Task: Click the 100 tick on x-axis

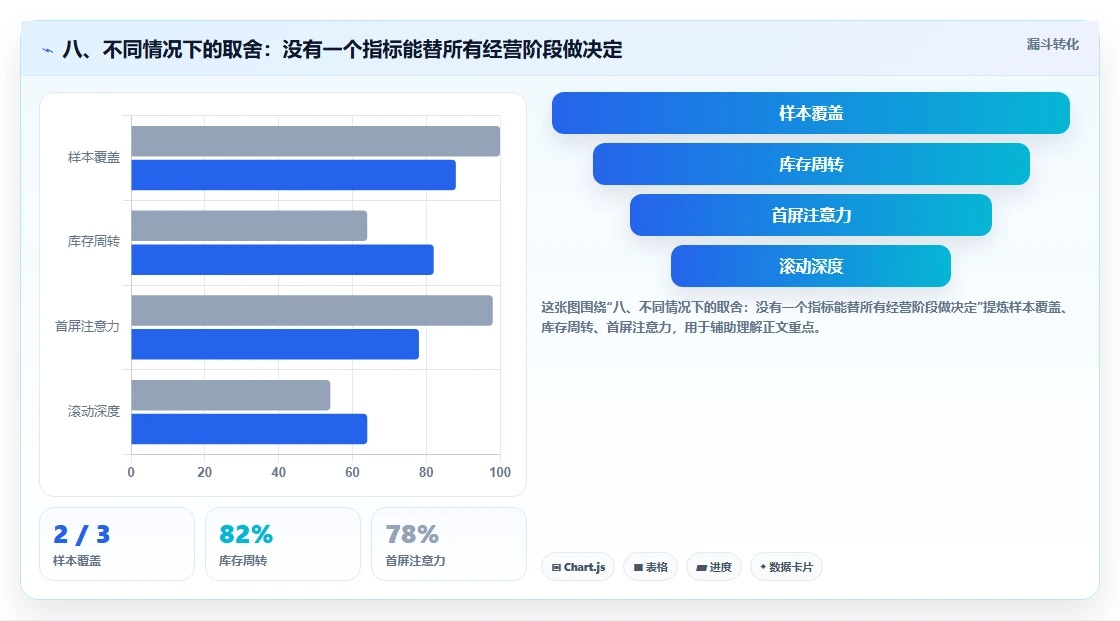Action: point(500,472)
